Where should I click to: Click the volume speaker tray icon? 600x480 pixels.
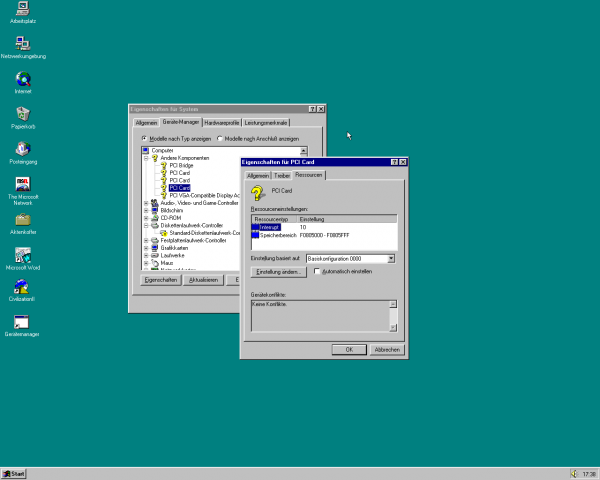coord(574,474)
